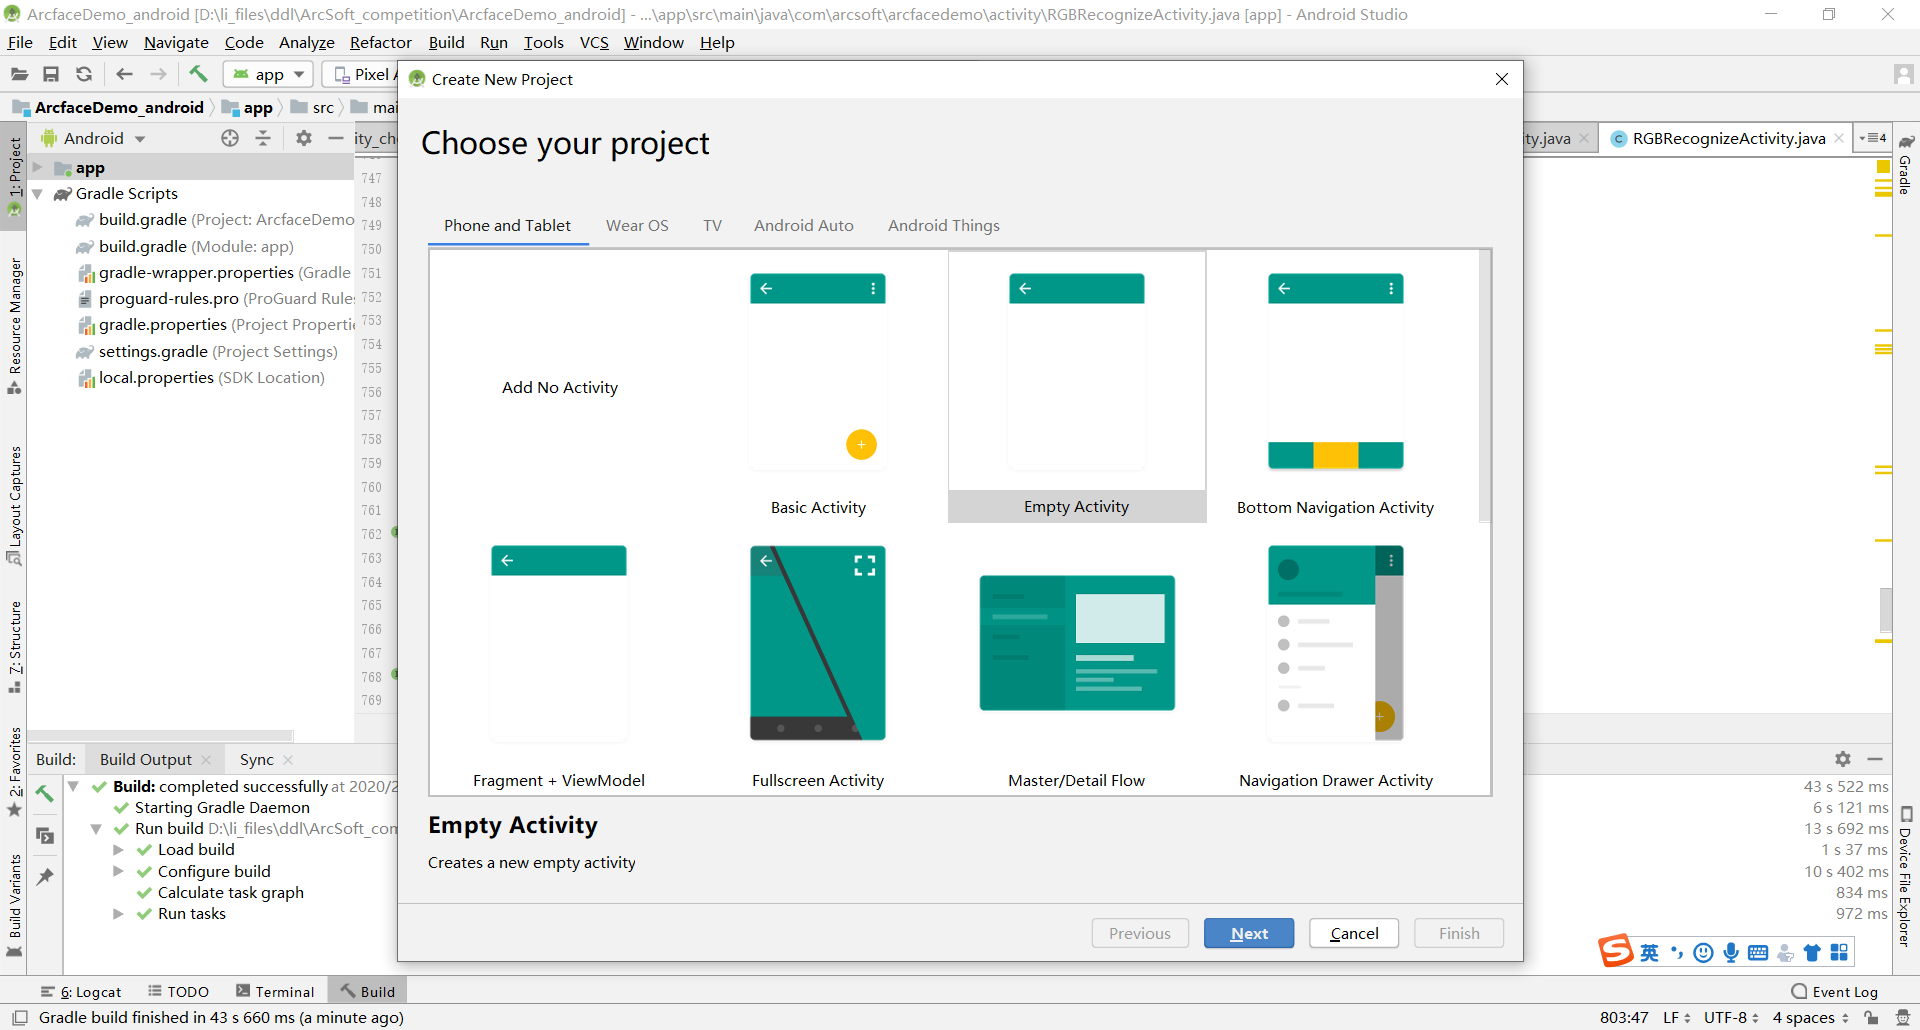Open the Gradle panel on the right edge
Screen dimensions: 1920x1030
click(x=1904, y=175)
